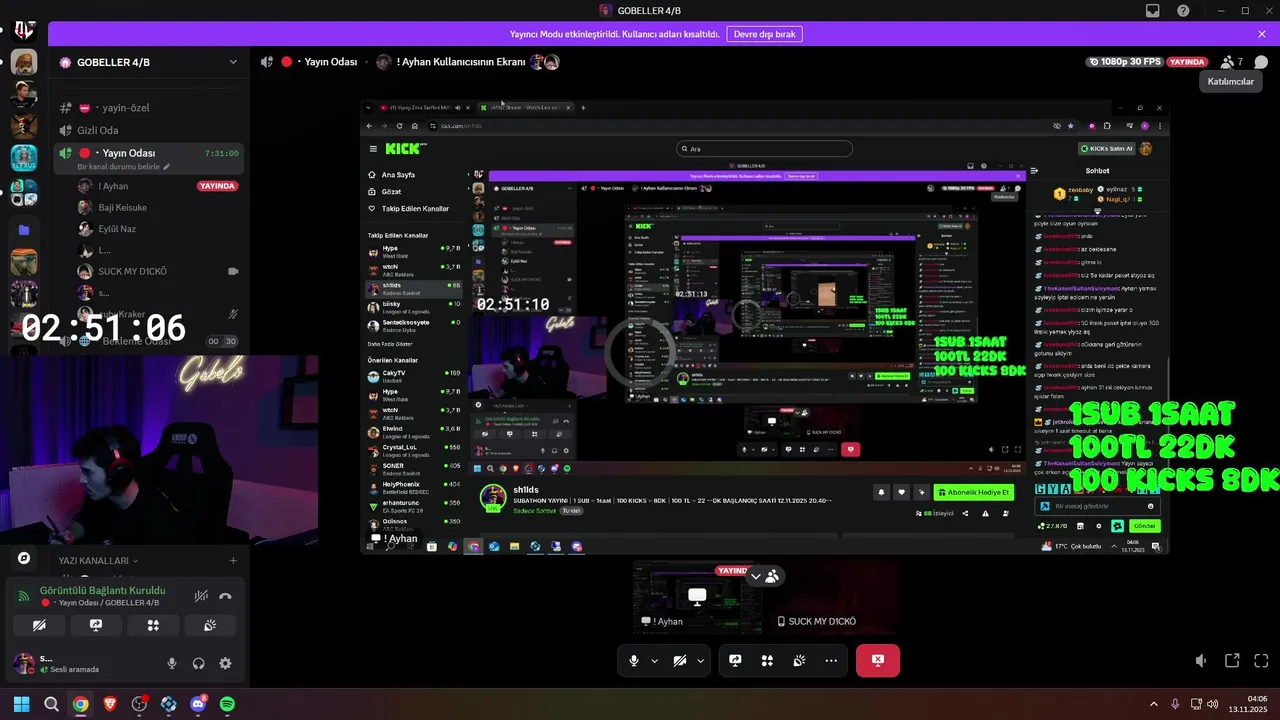Image resolution: width=1280 pixels, height=720 pixels.
Task: Open Windows taskbar search
Action: coord(51,704)
